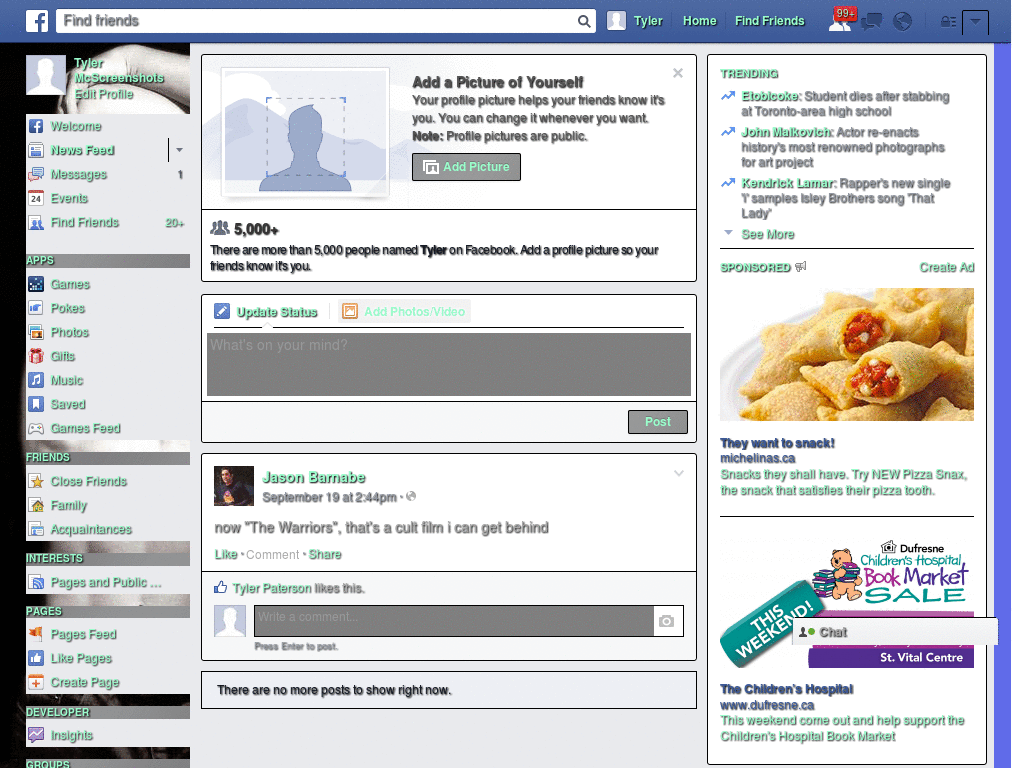Expand See More trending topics
The width and height of the screenshot is (1024, 768).
tap(767, 234)
